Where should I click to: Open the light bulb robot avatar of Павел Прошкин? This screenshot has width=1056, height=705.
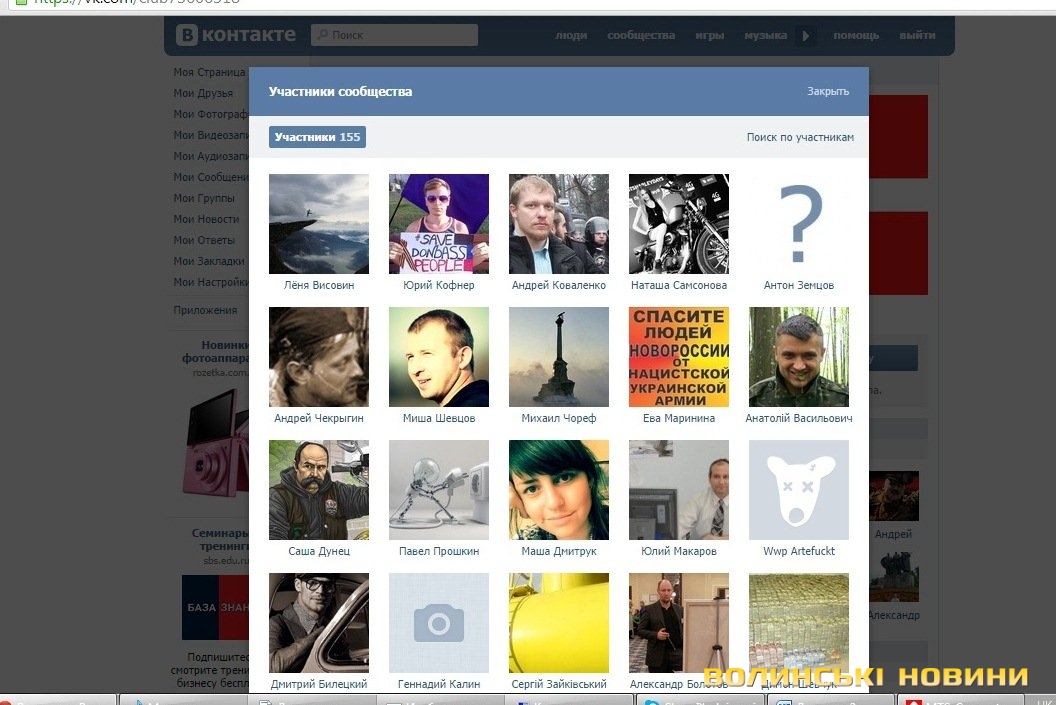click(438, 490)
